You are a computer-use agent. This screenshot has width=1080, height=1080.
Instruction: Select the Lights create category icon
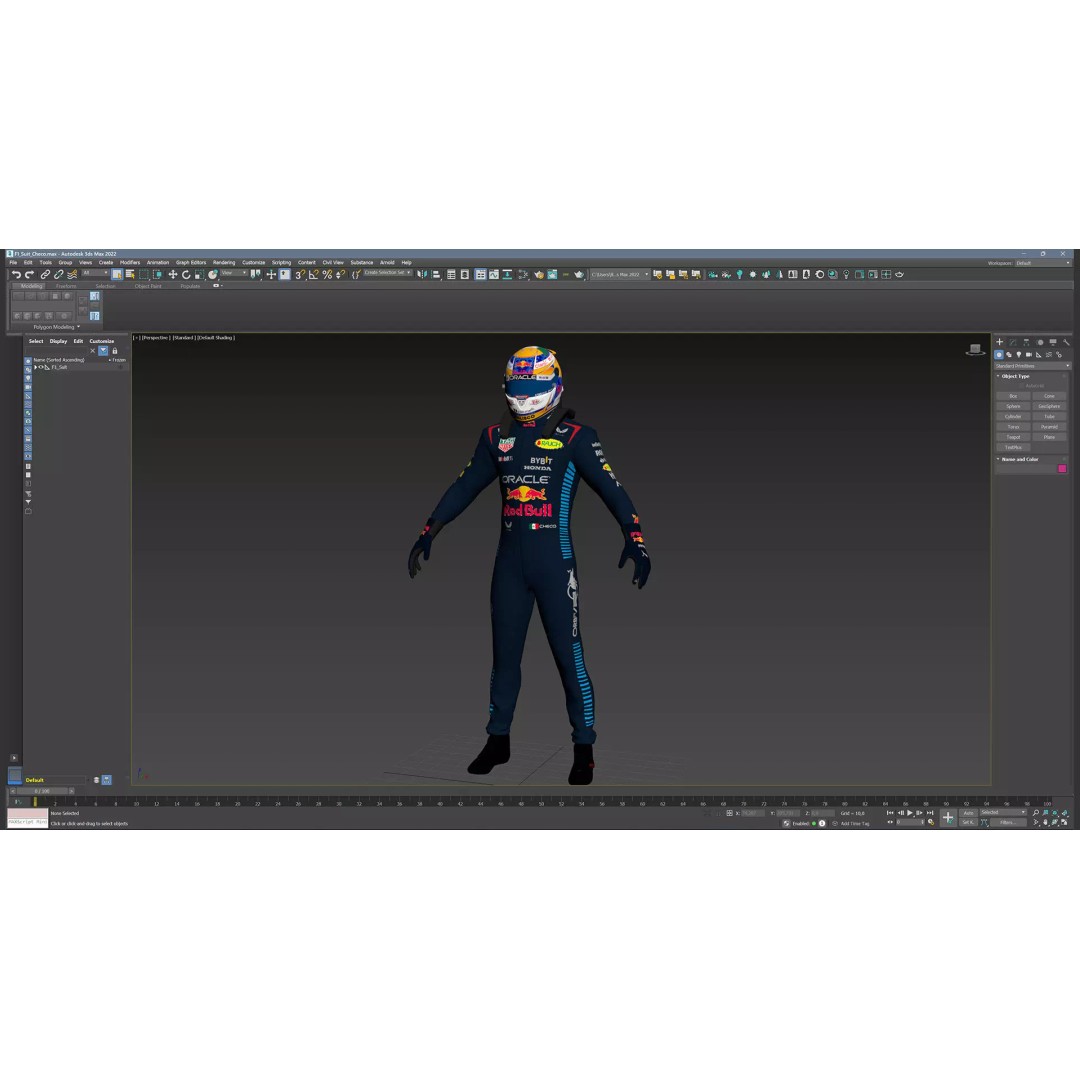[x=1019, y=355]
